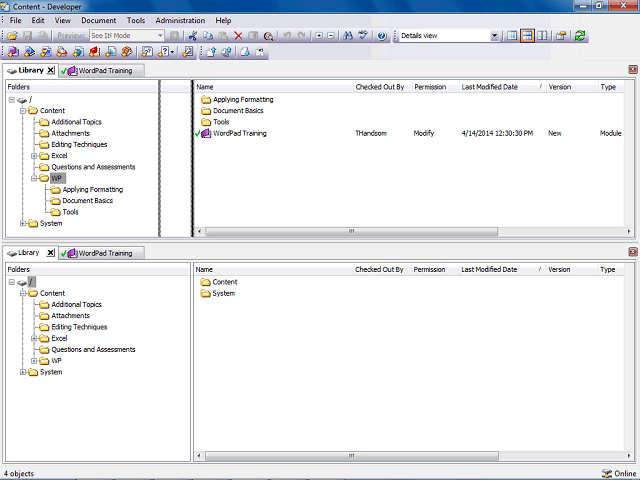Switch to single pane layout button
Viewport: 640px width, 480px height.
(x=512, y=36)
